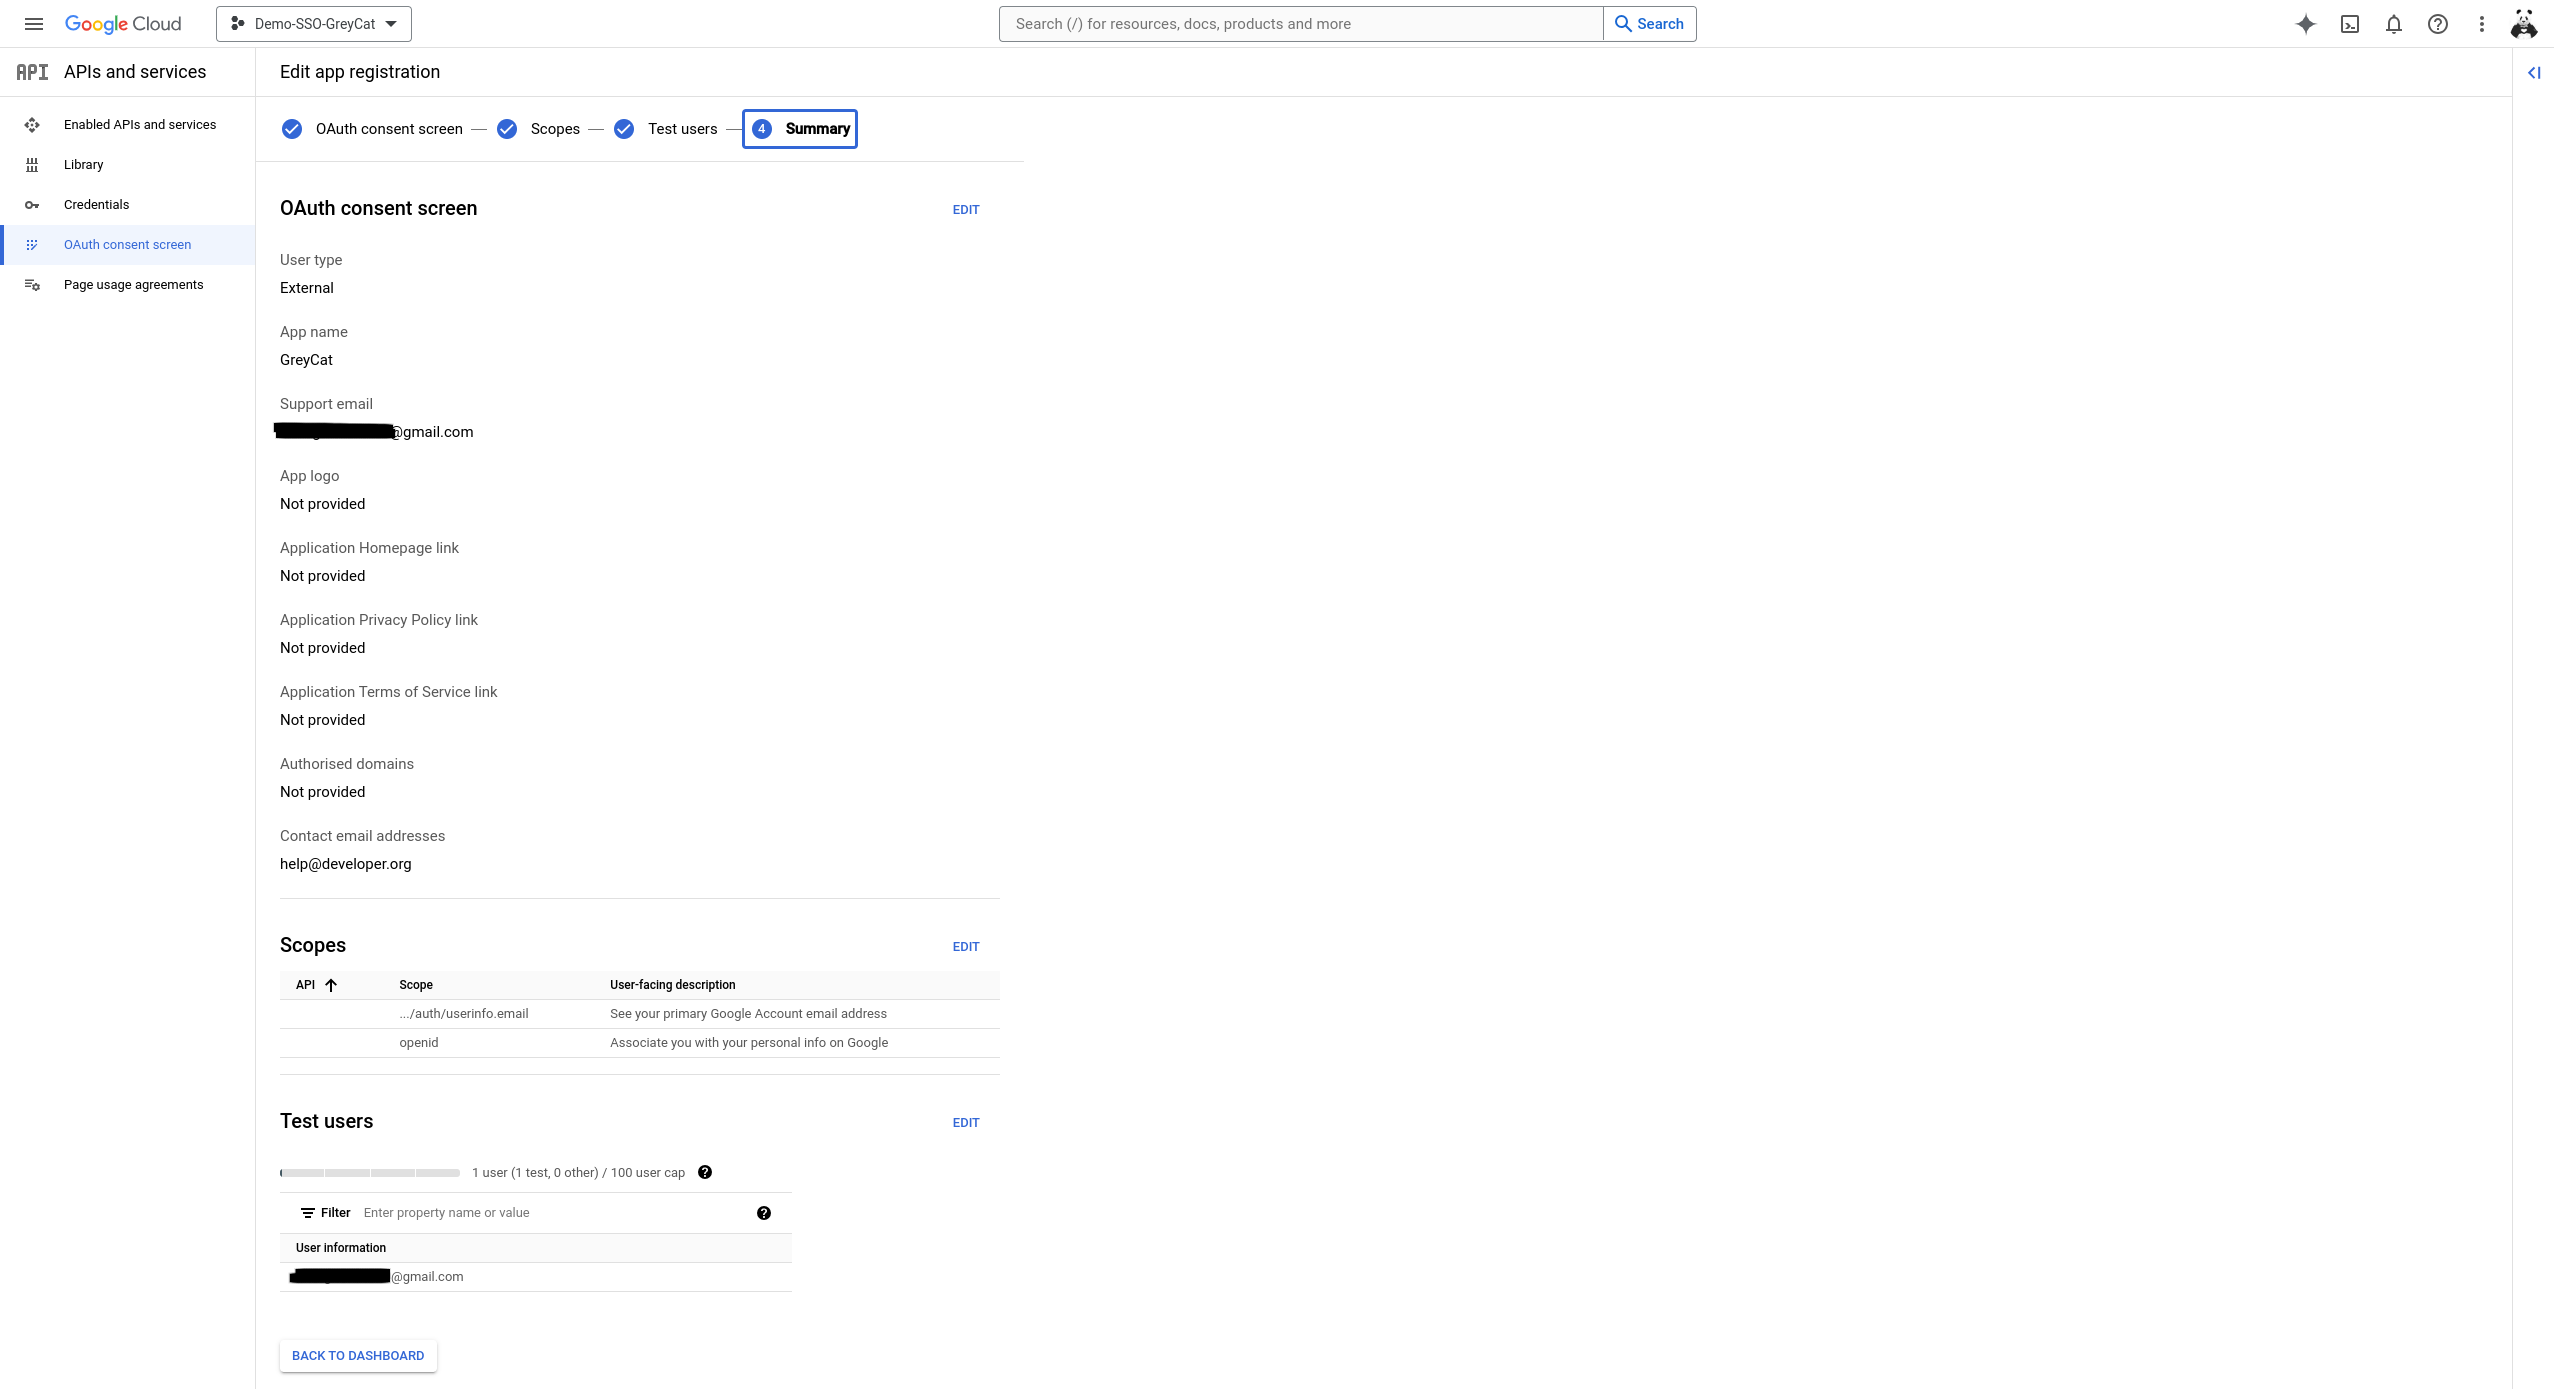Click the test users cap help icon
The width and height of the screenshot is (2554, 1389).
pos(705,1172)
